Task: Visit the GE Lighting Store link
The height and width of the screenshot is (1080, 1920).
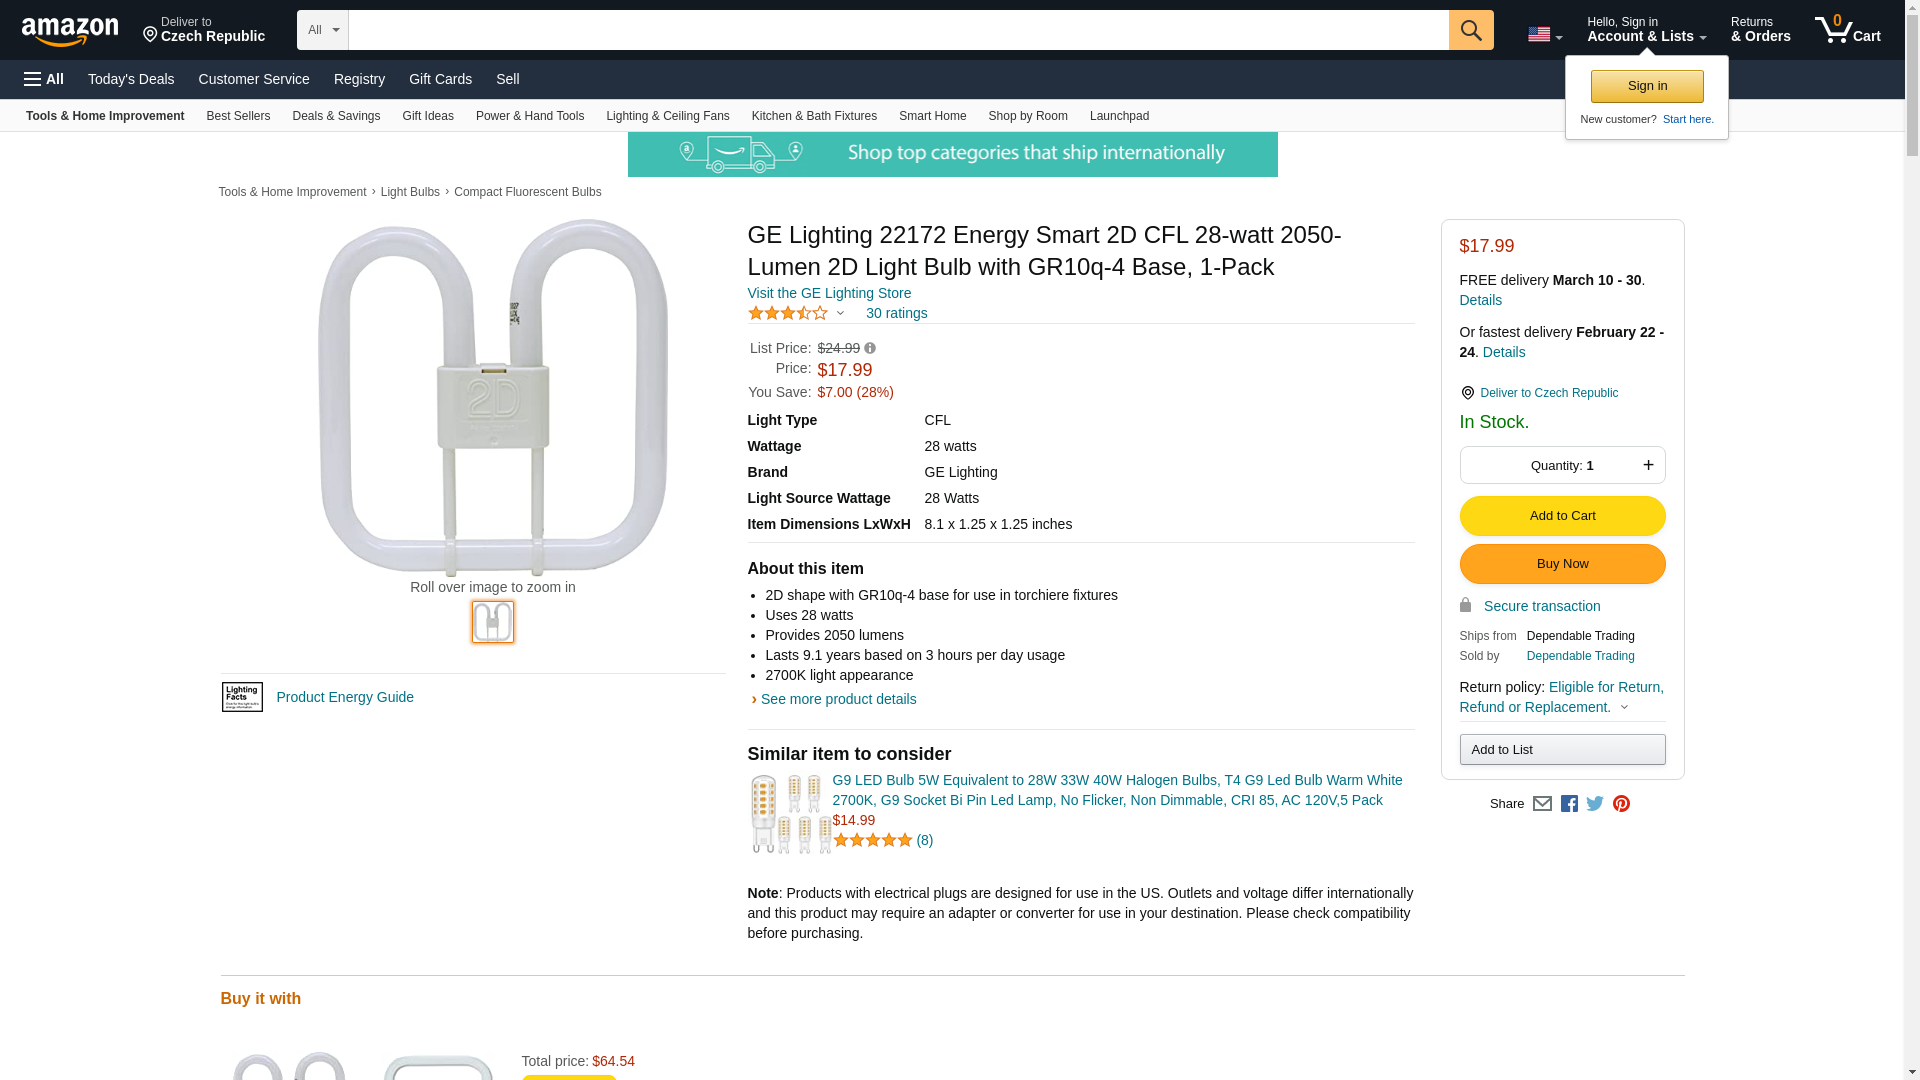Action: click(x=829, y=294)
